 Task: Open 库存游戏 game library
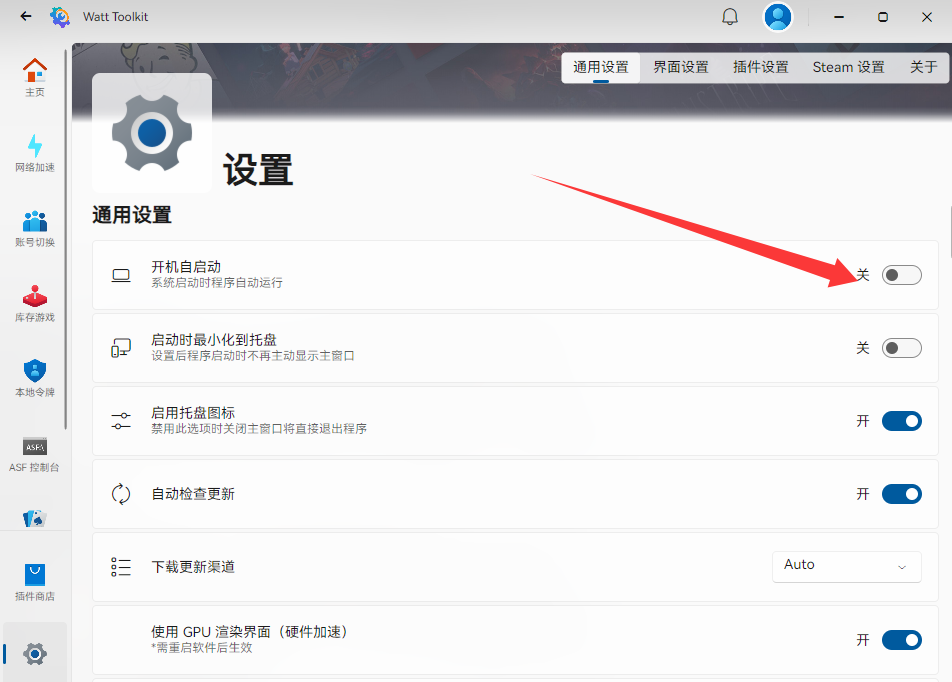pyautogui.click(x=35, y=303)
